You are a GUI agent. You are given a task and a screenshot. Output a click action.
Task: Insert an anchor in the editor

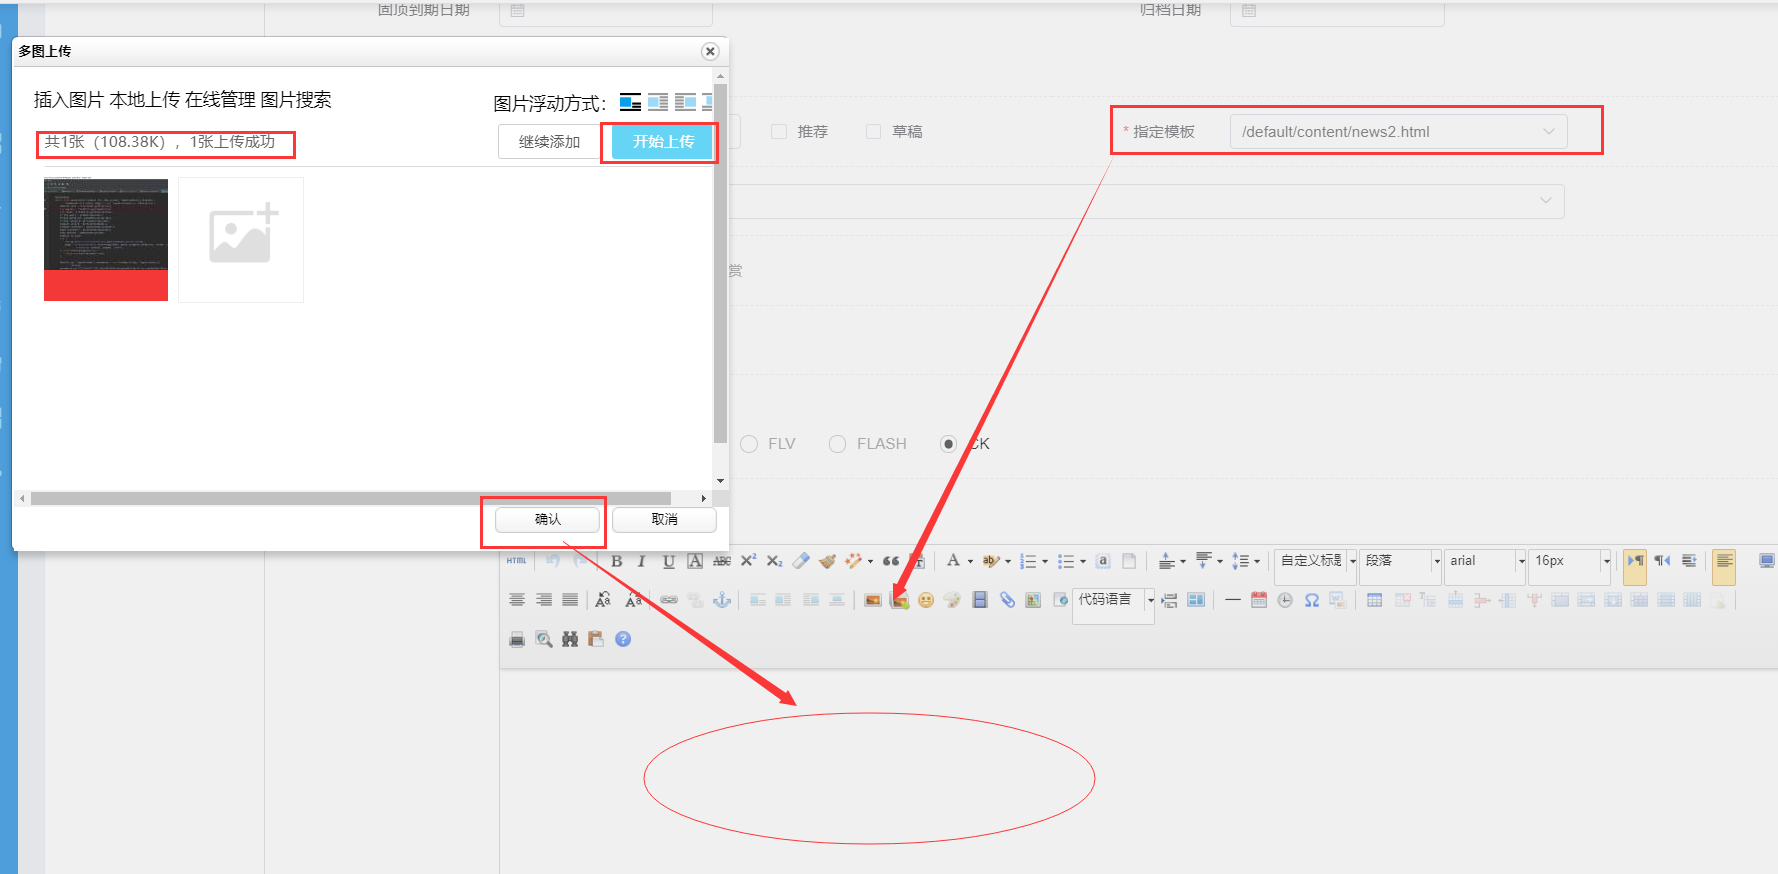point(722,600)
